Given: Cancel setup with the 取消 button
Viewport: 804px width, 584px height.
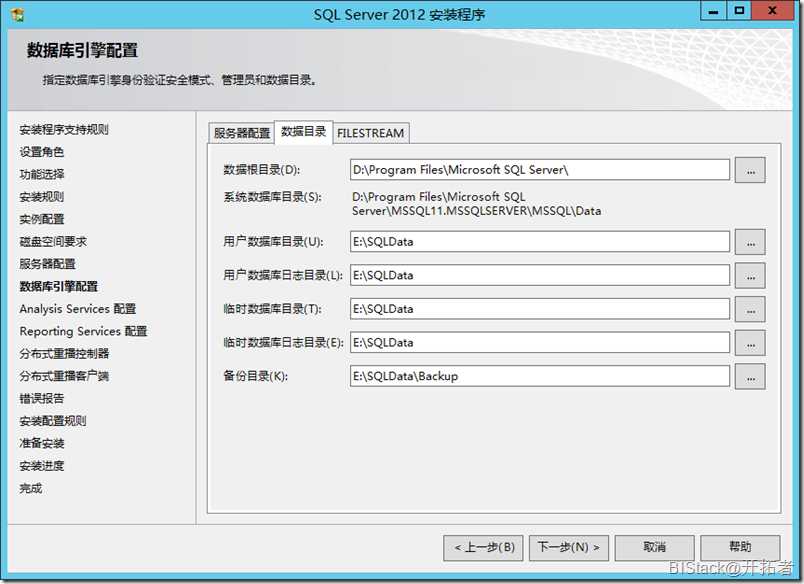Looking at the screenshot, I should click(654, 548).
